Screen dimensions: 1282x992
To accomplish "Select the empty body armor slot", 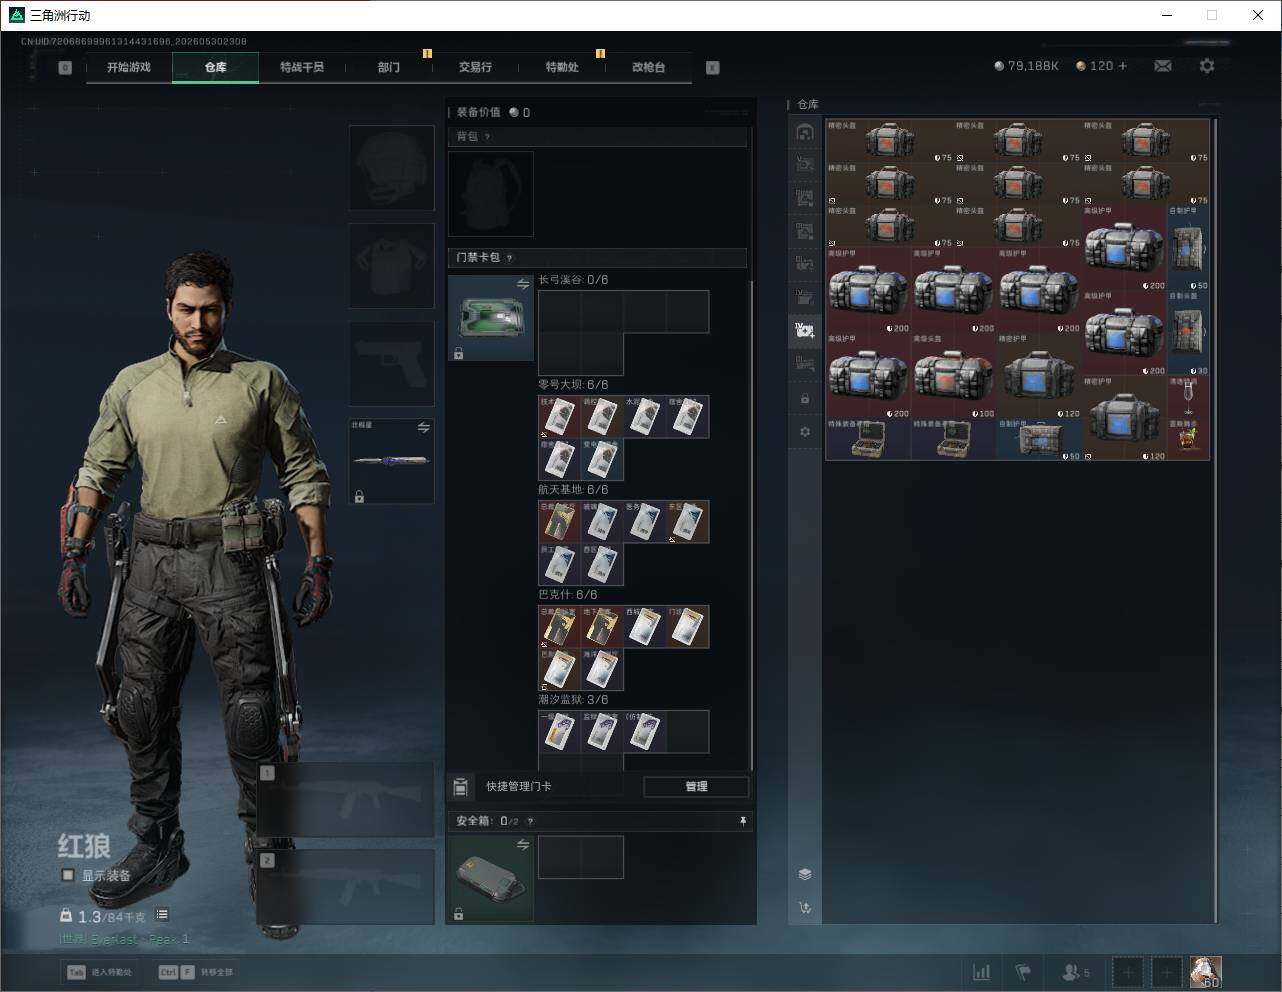I will point(392,266).
